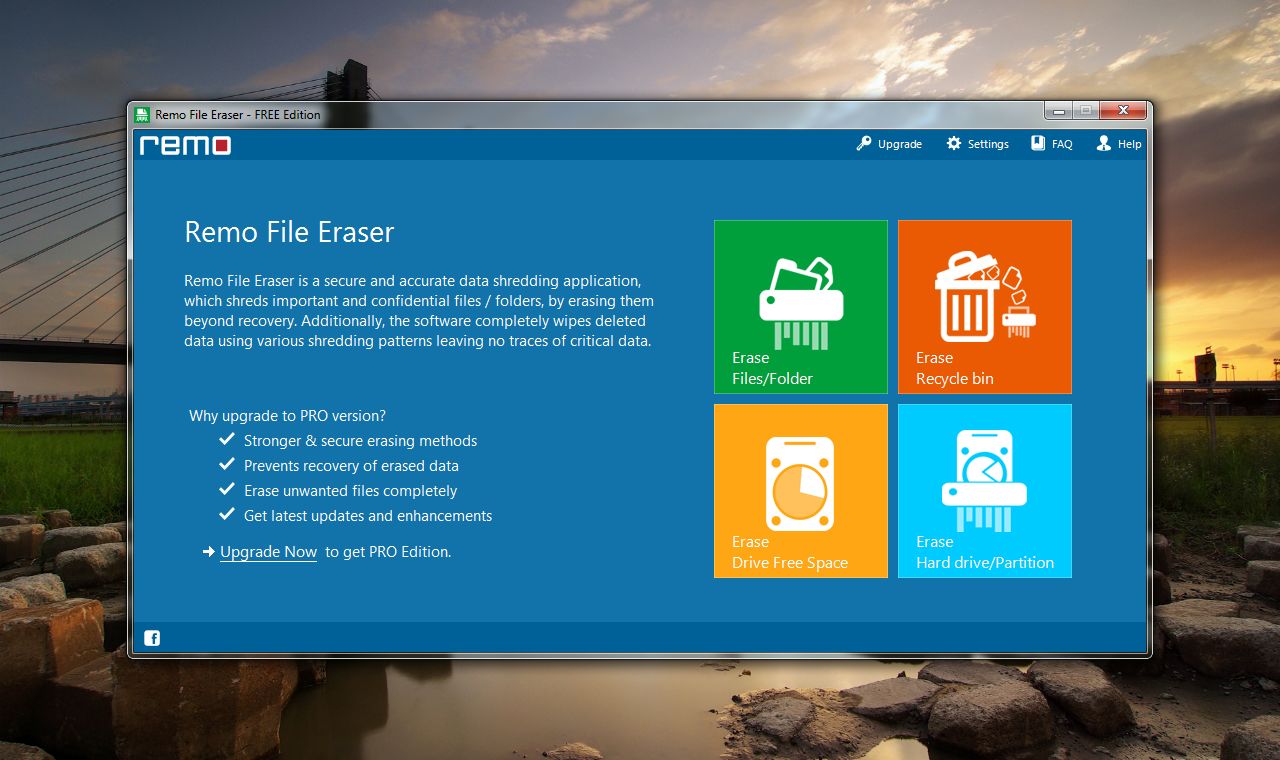This screenshot has width=1280, height=760.
Task: Click 'Prevents recovery of erased data' text
Action: [351, 466]
